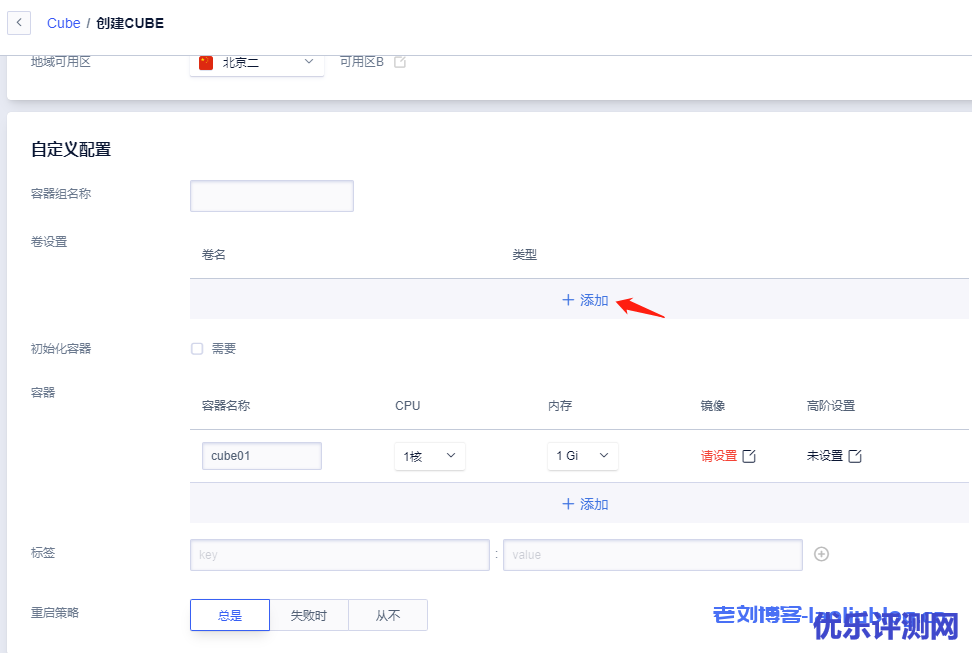Click the tag key input field
Viewport: 972px width, 653px height.
(x=340, y=555)
